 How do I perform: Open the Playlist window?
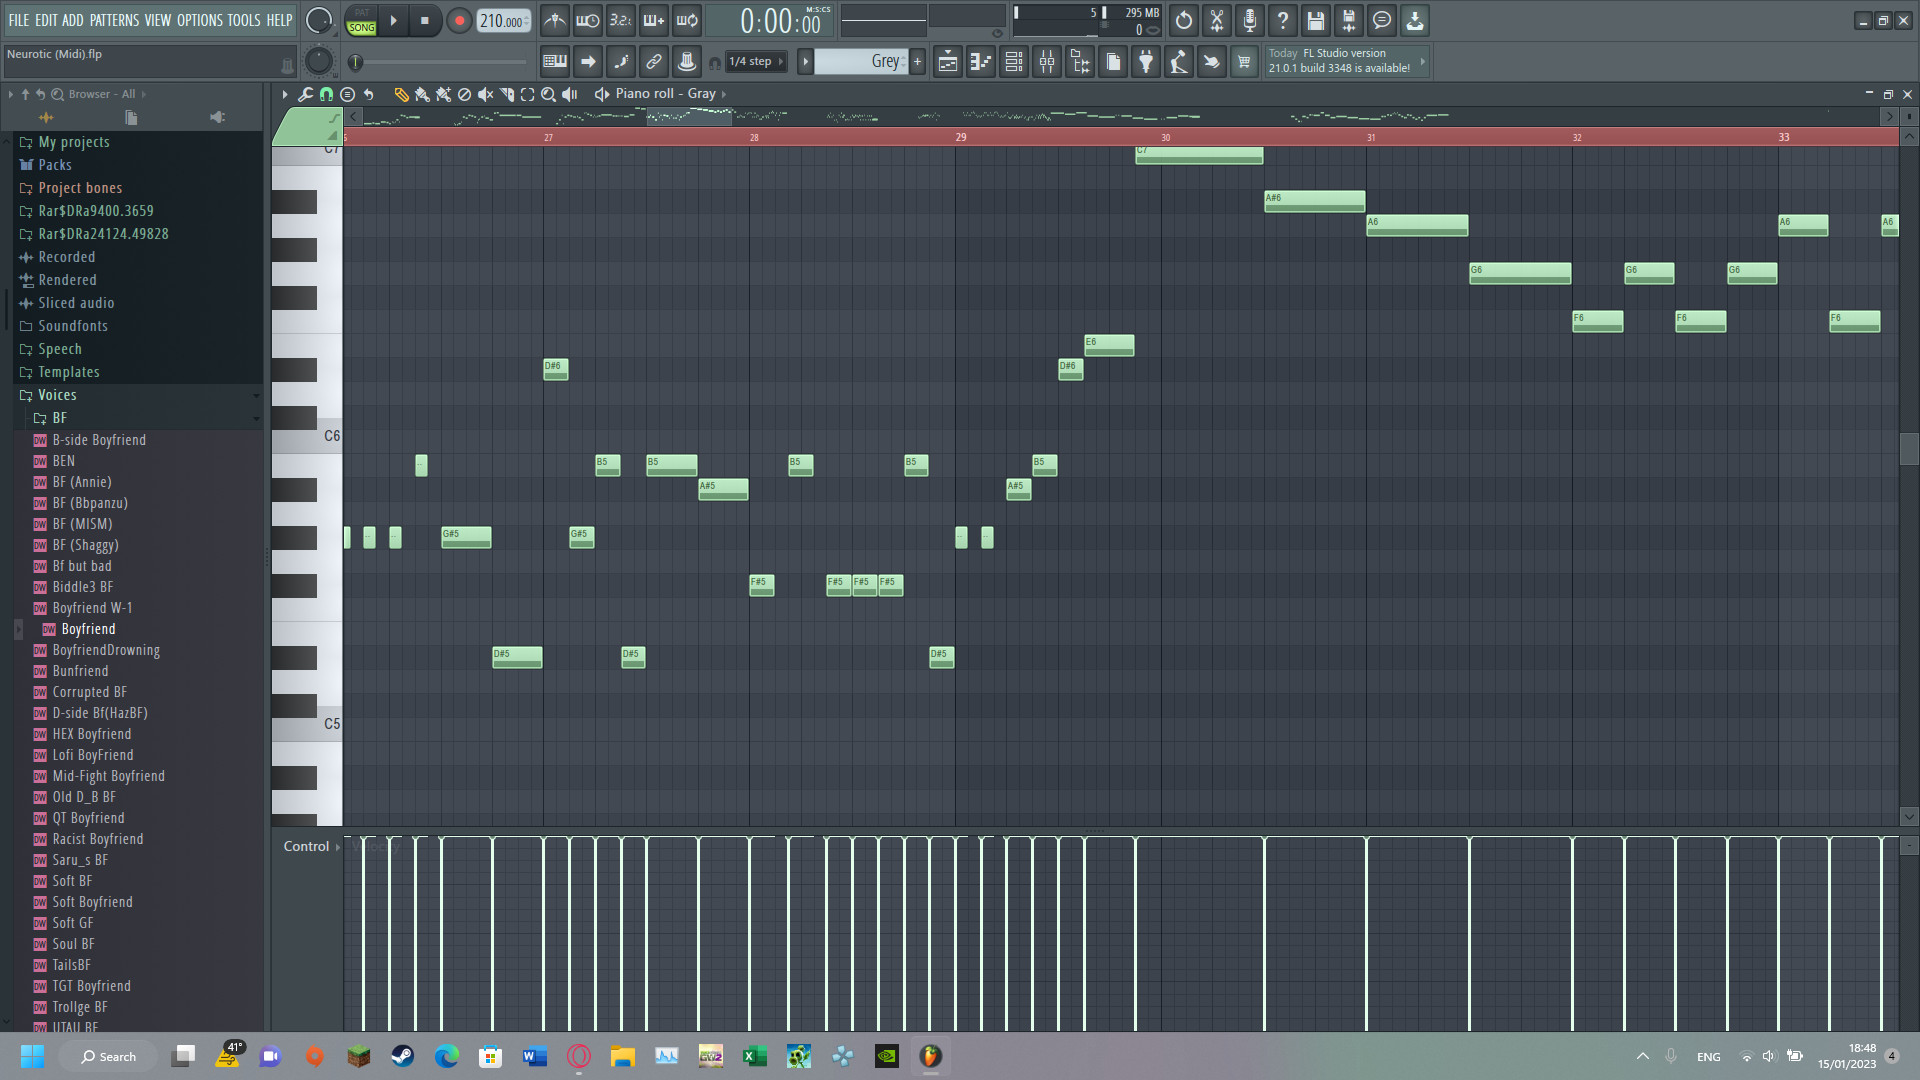tap(948, 61)
